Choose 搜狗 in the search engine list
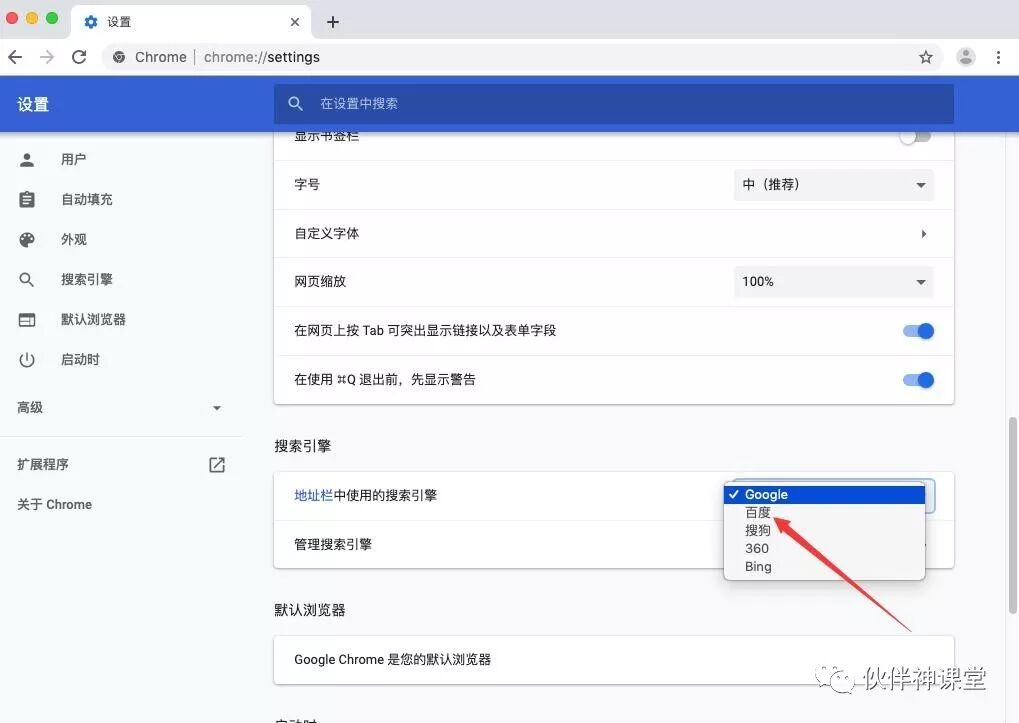This screenshot has width=1019, height=723. pyautogui.click(x=824, y=531)
